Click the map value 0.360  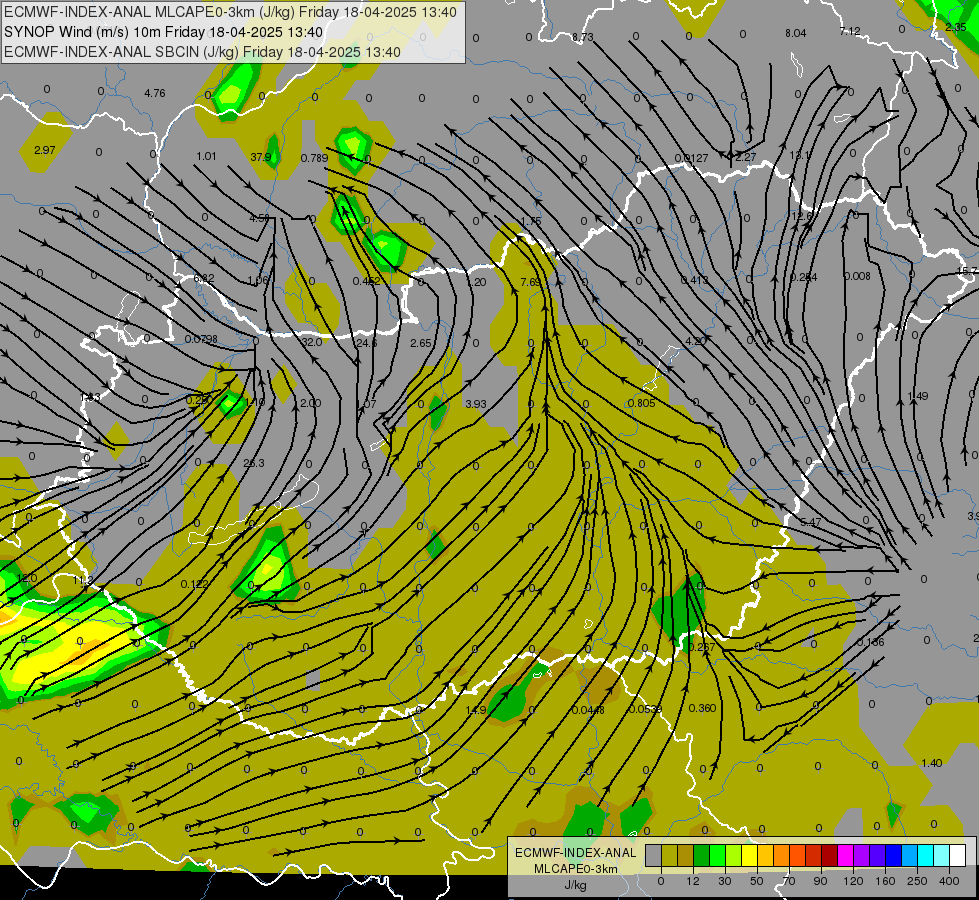pyautogui.click(x=702, y=708)
